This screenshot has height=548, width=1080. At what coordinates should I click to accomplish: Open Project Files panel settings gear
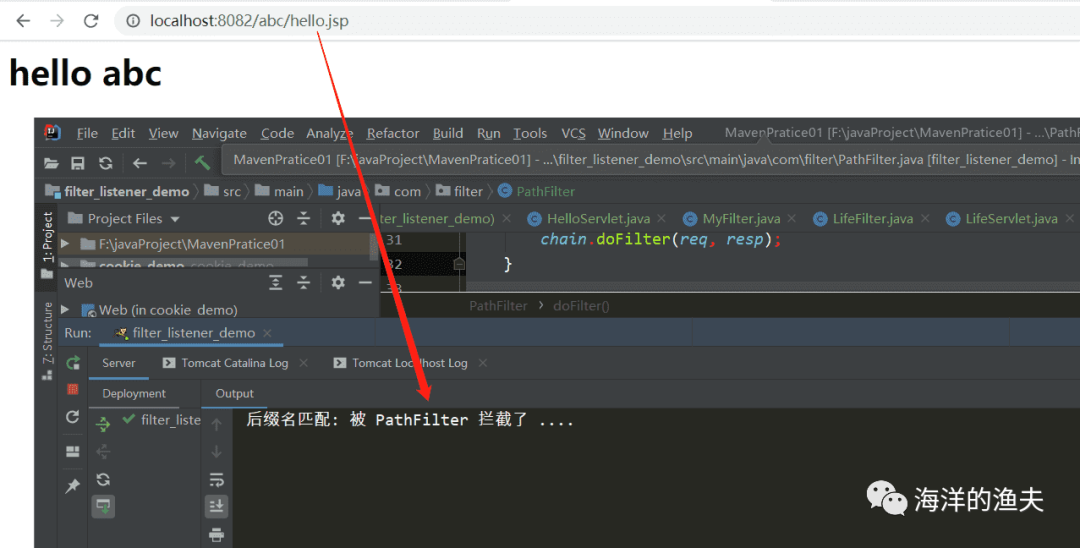(338, 219)
